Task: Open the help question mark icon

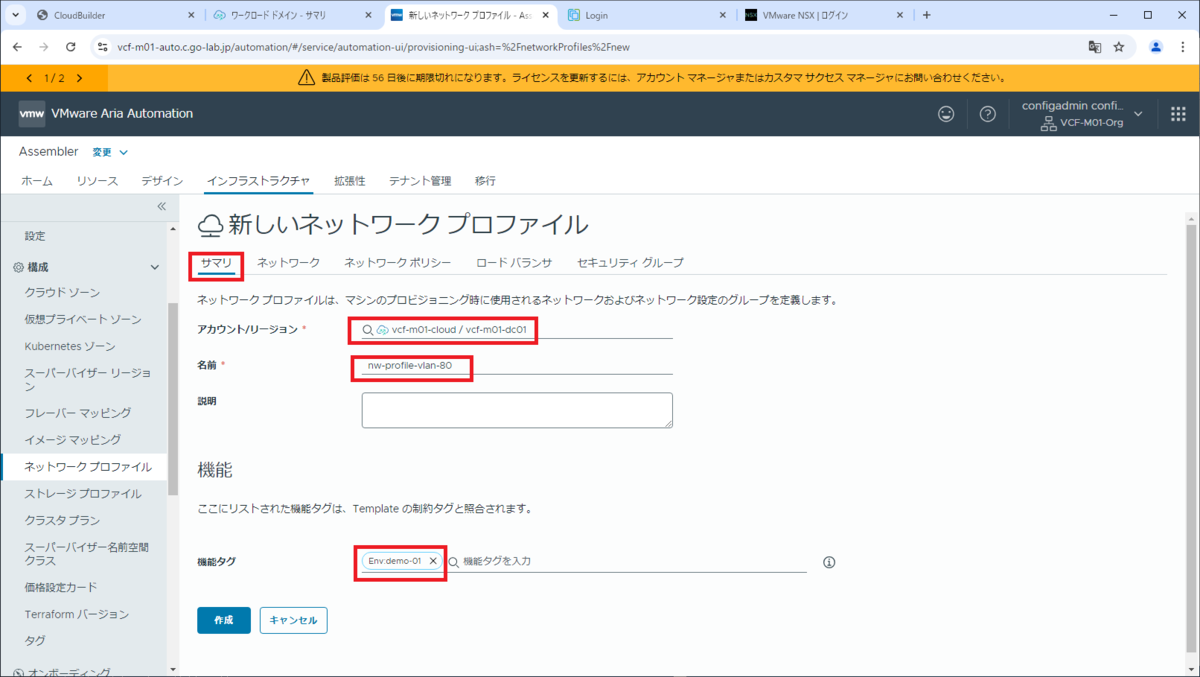Action: coord(988,114)
